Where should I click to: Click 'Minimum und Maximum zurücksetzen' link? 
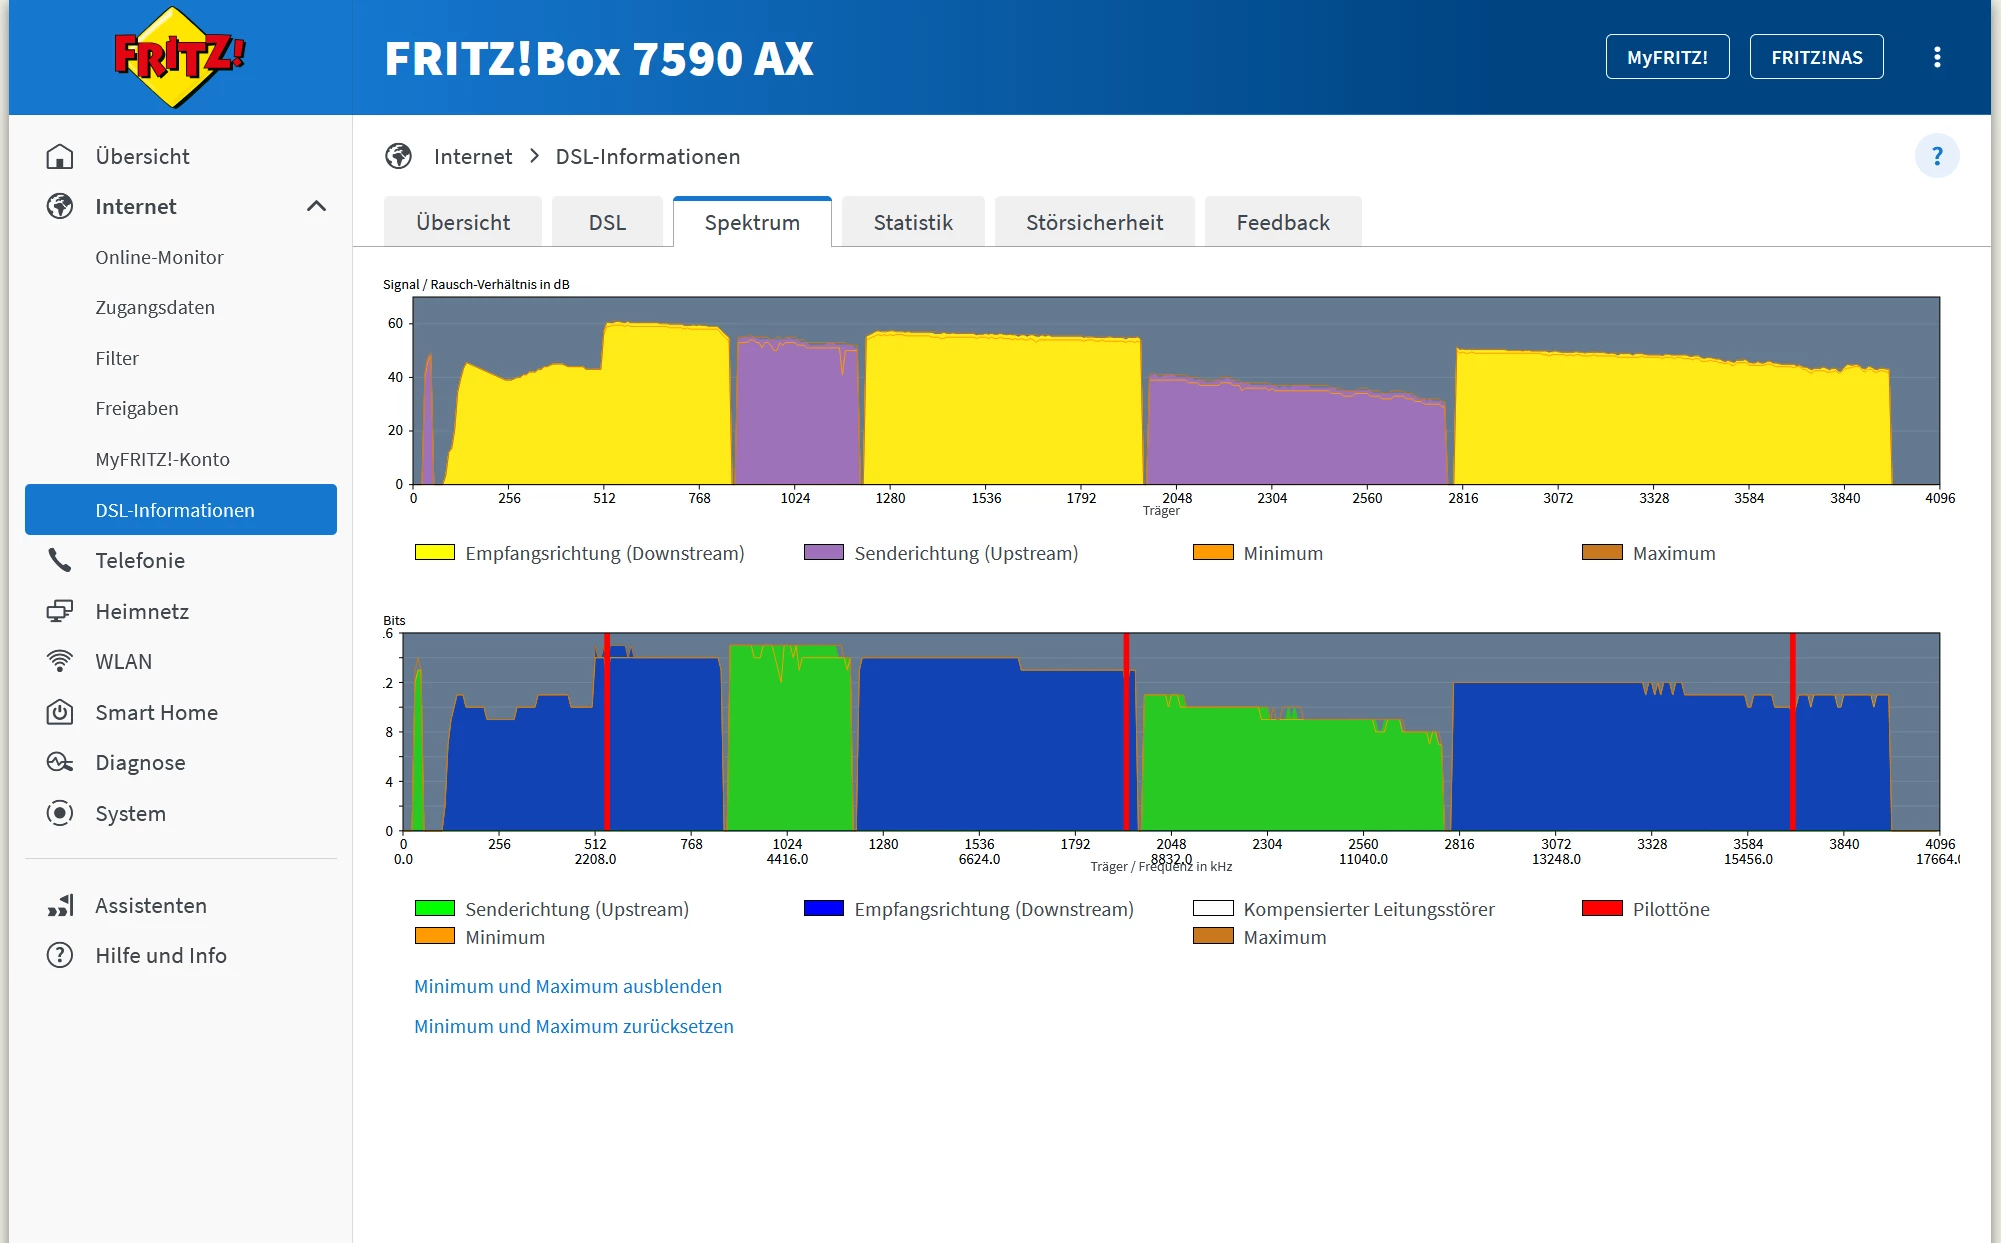point(573,1026)
